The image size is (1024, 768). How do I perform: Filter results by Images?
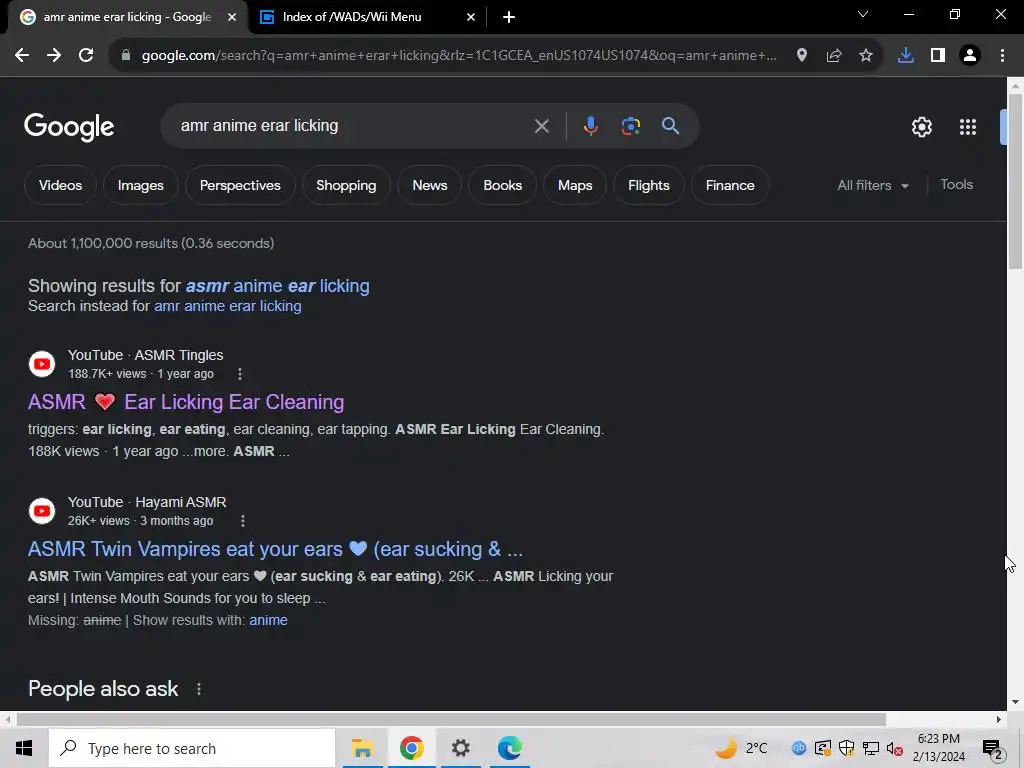click(140, 185)
